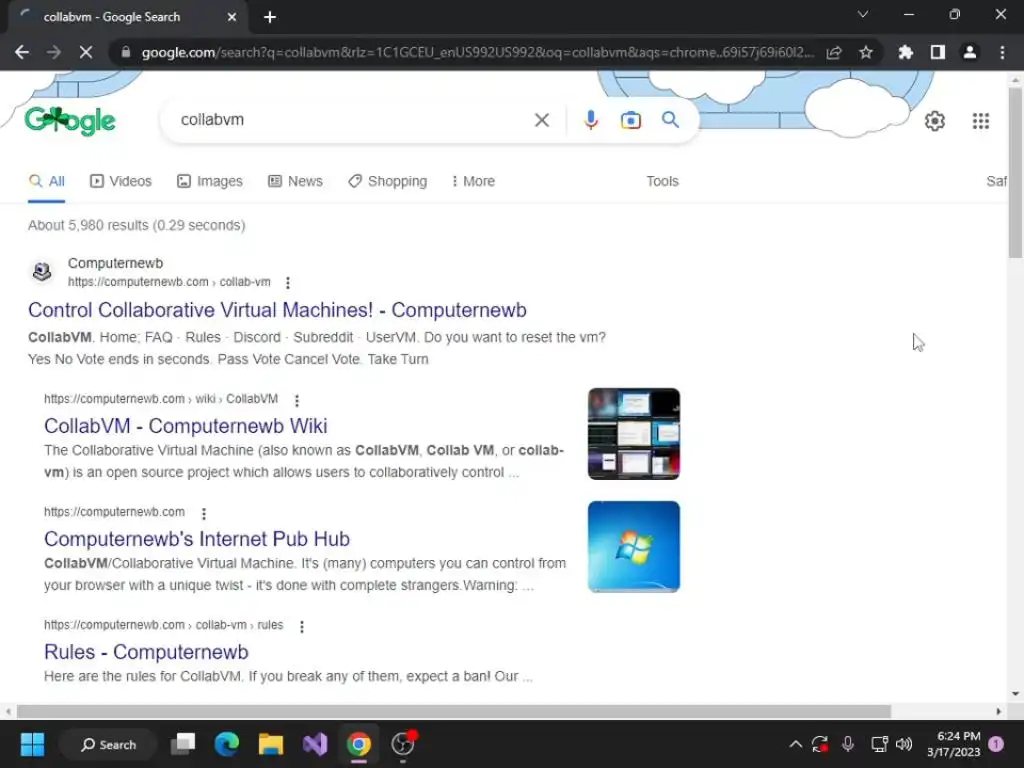The image size is (1024, 768).
Task: Start a voice search with microphone
Action: pyautogui.click(x=591, y=120)
